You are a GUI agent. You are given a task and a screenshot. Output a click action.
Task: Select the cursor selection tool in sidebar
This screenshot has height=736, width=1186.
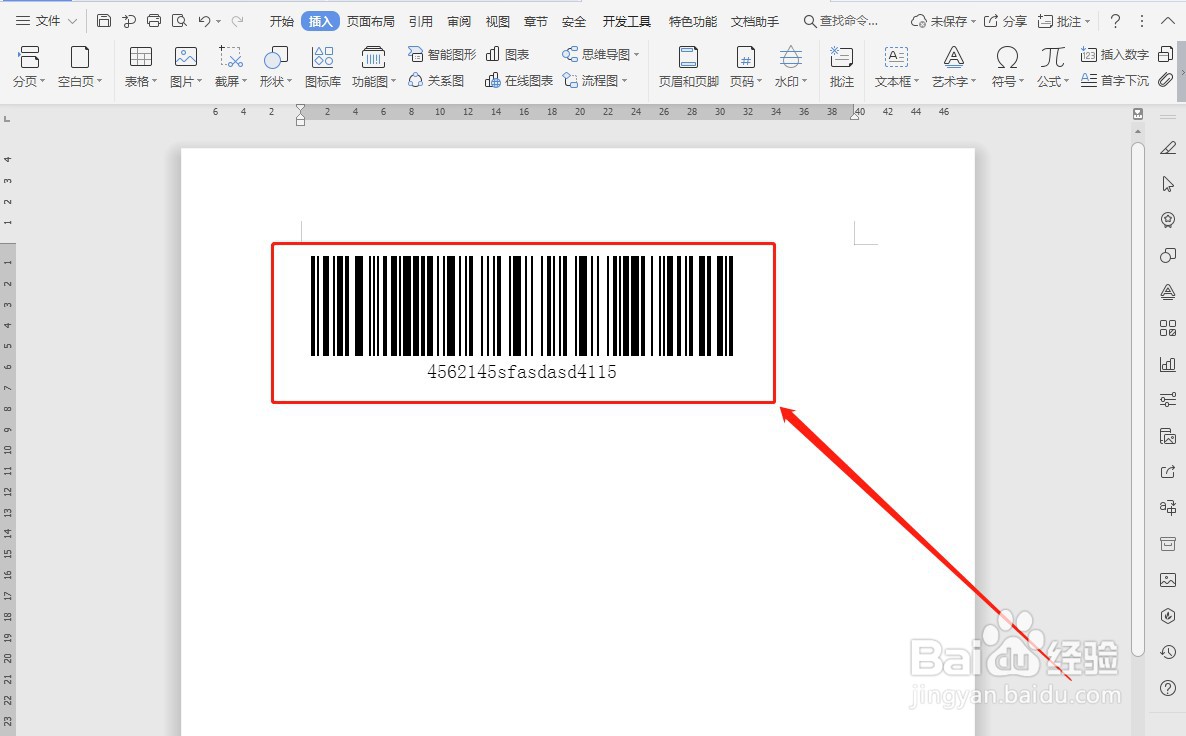click(x=1168, y=184)
